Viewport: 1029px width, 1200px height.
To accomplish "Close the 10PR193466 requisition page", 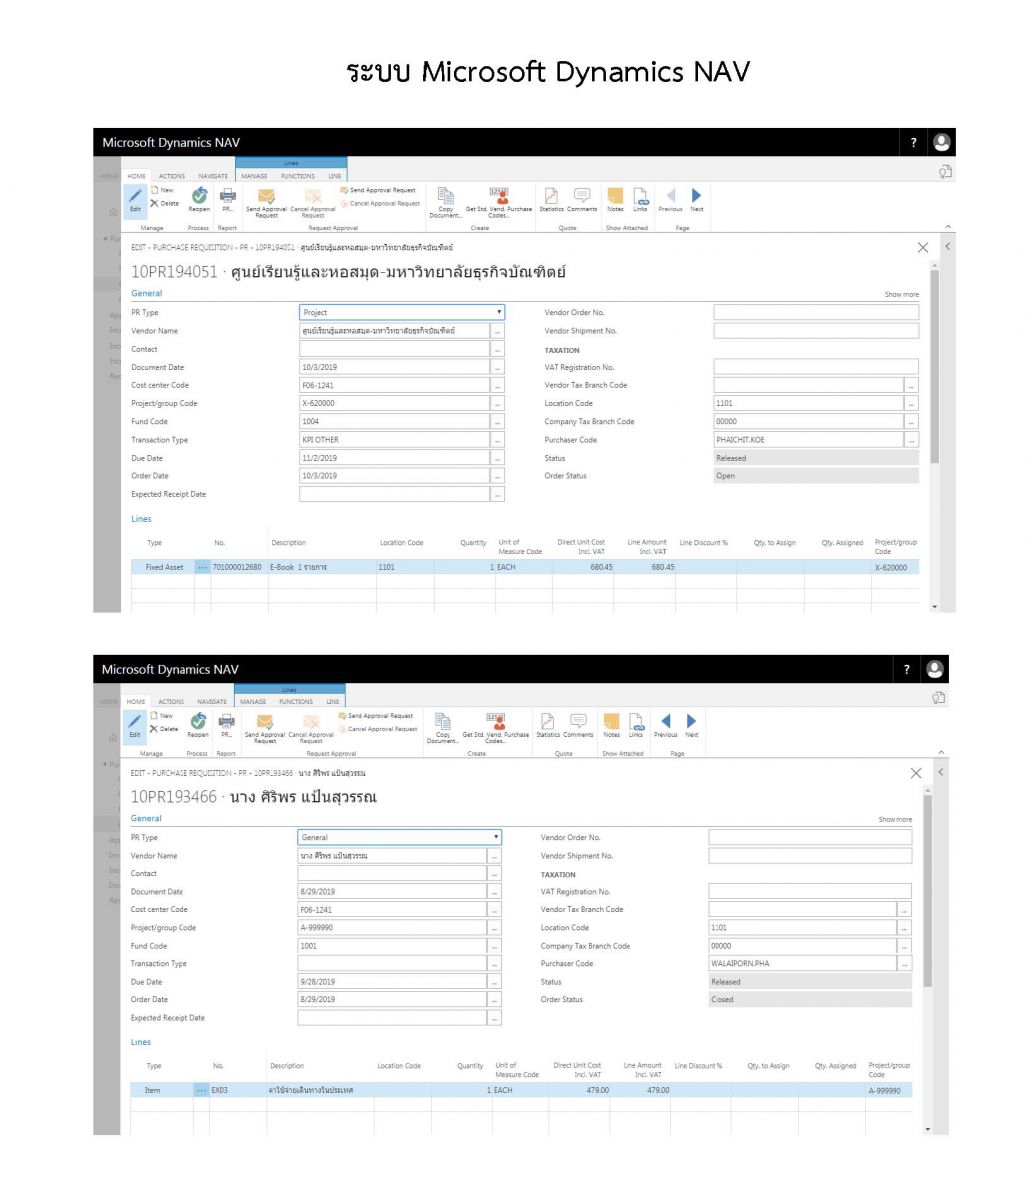I will (x=916, y=773).
